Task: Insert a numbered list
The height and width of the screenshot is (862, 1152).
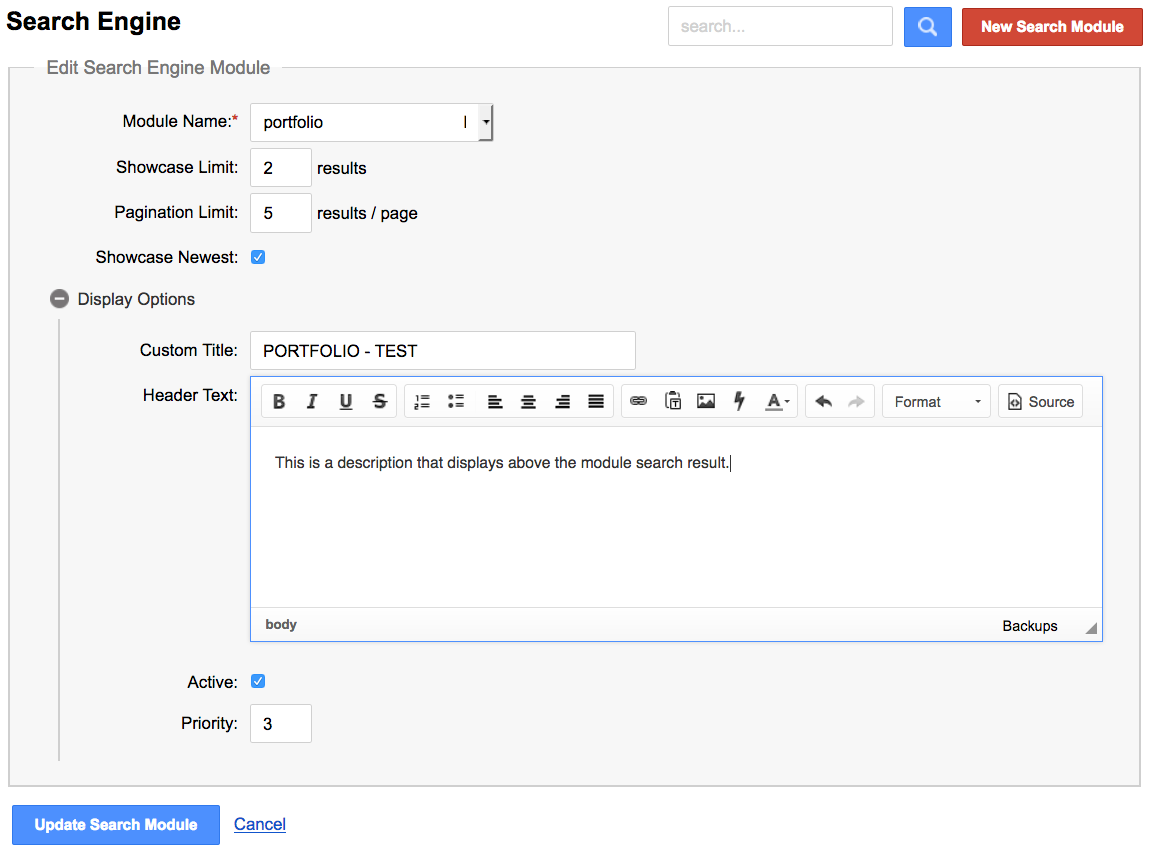Action: [x=422, y=402]
